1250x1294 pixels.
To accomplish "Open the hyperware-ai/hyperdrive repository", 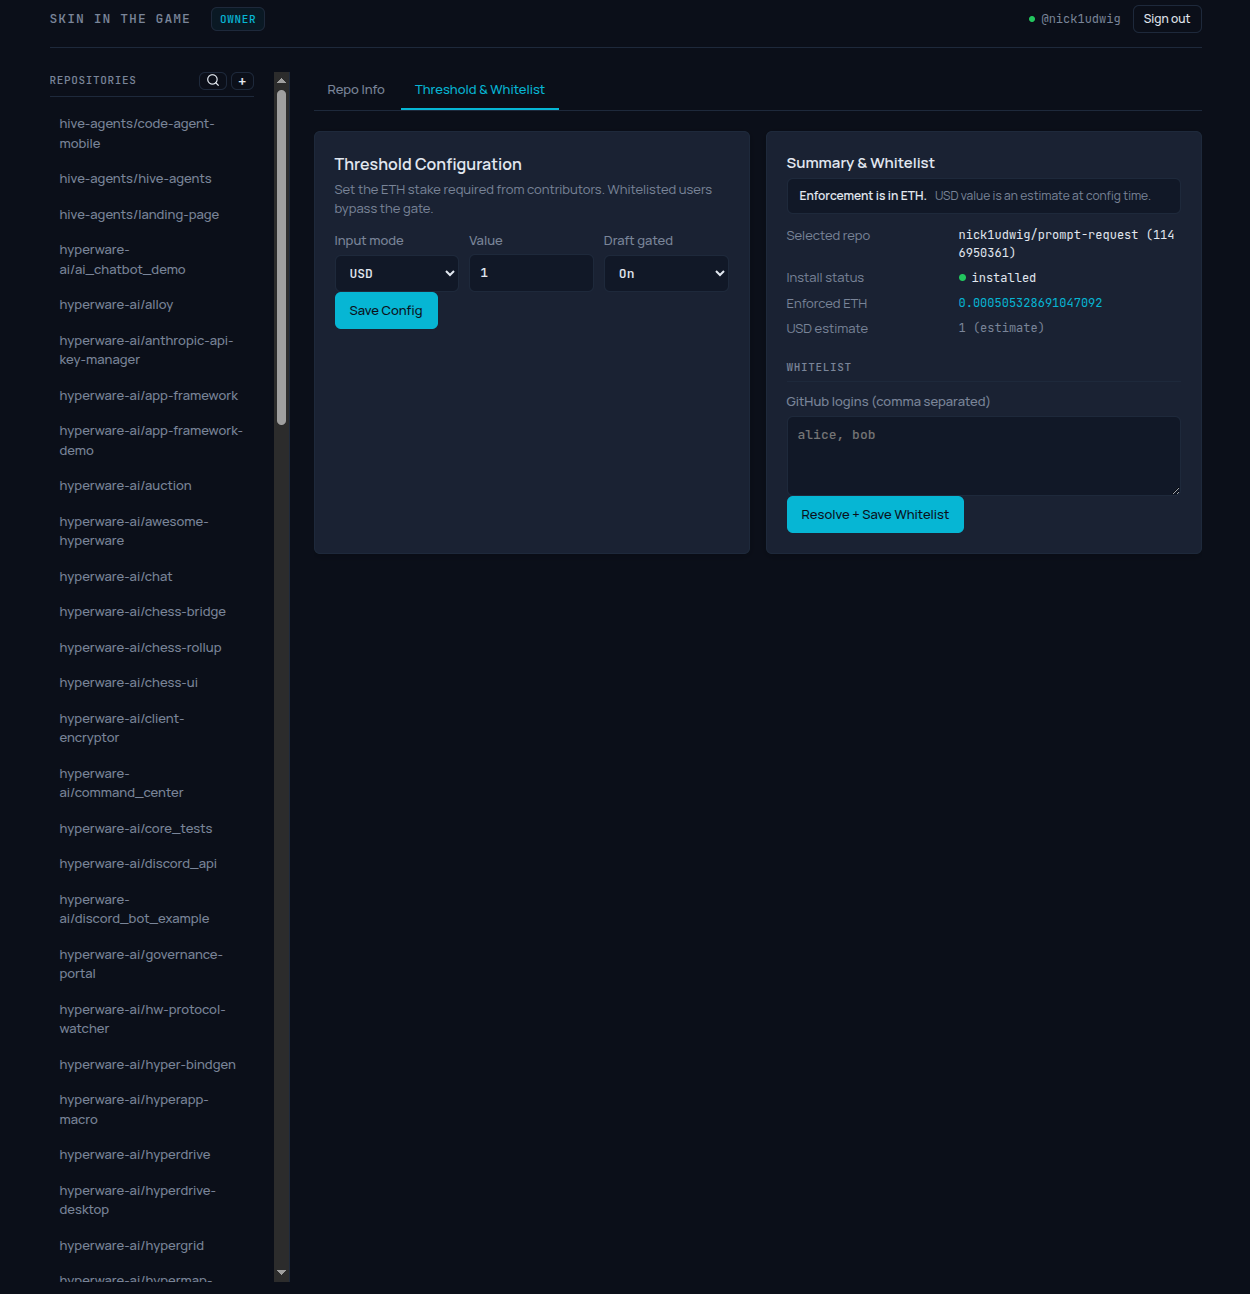I will (135, 1155).
